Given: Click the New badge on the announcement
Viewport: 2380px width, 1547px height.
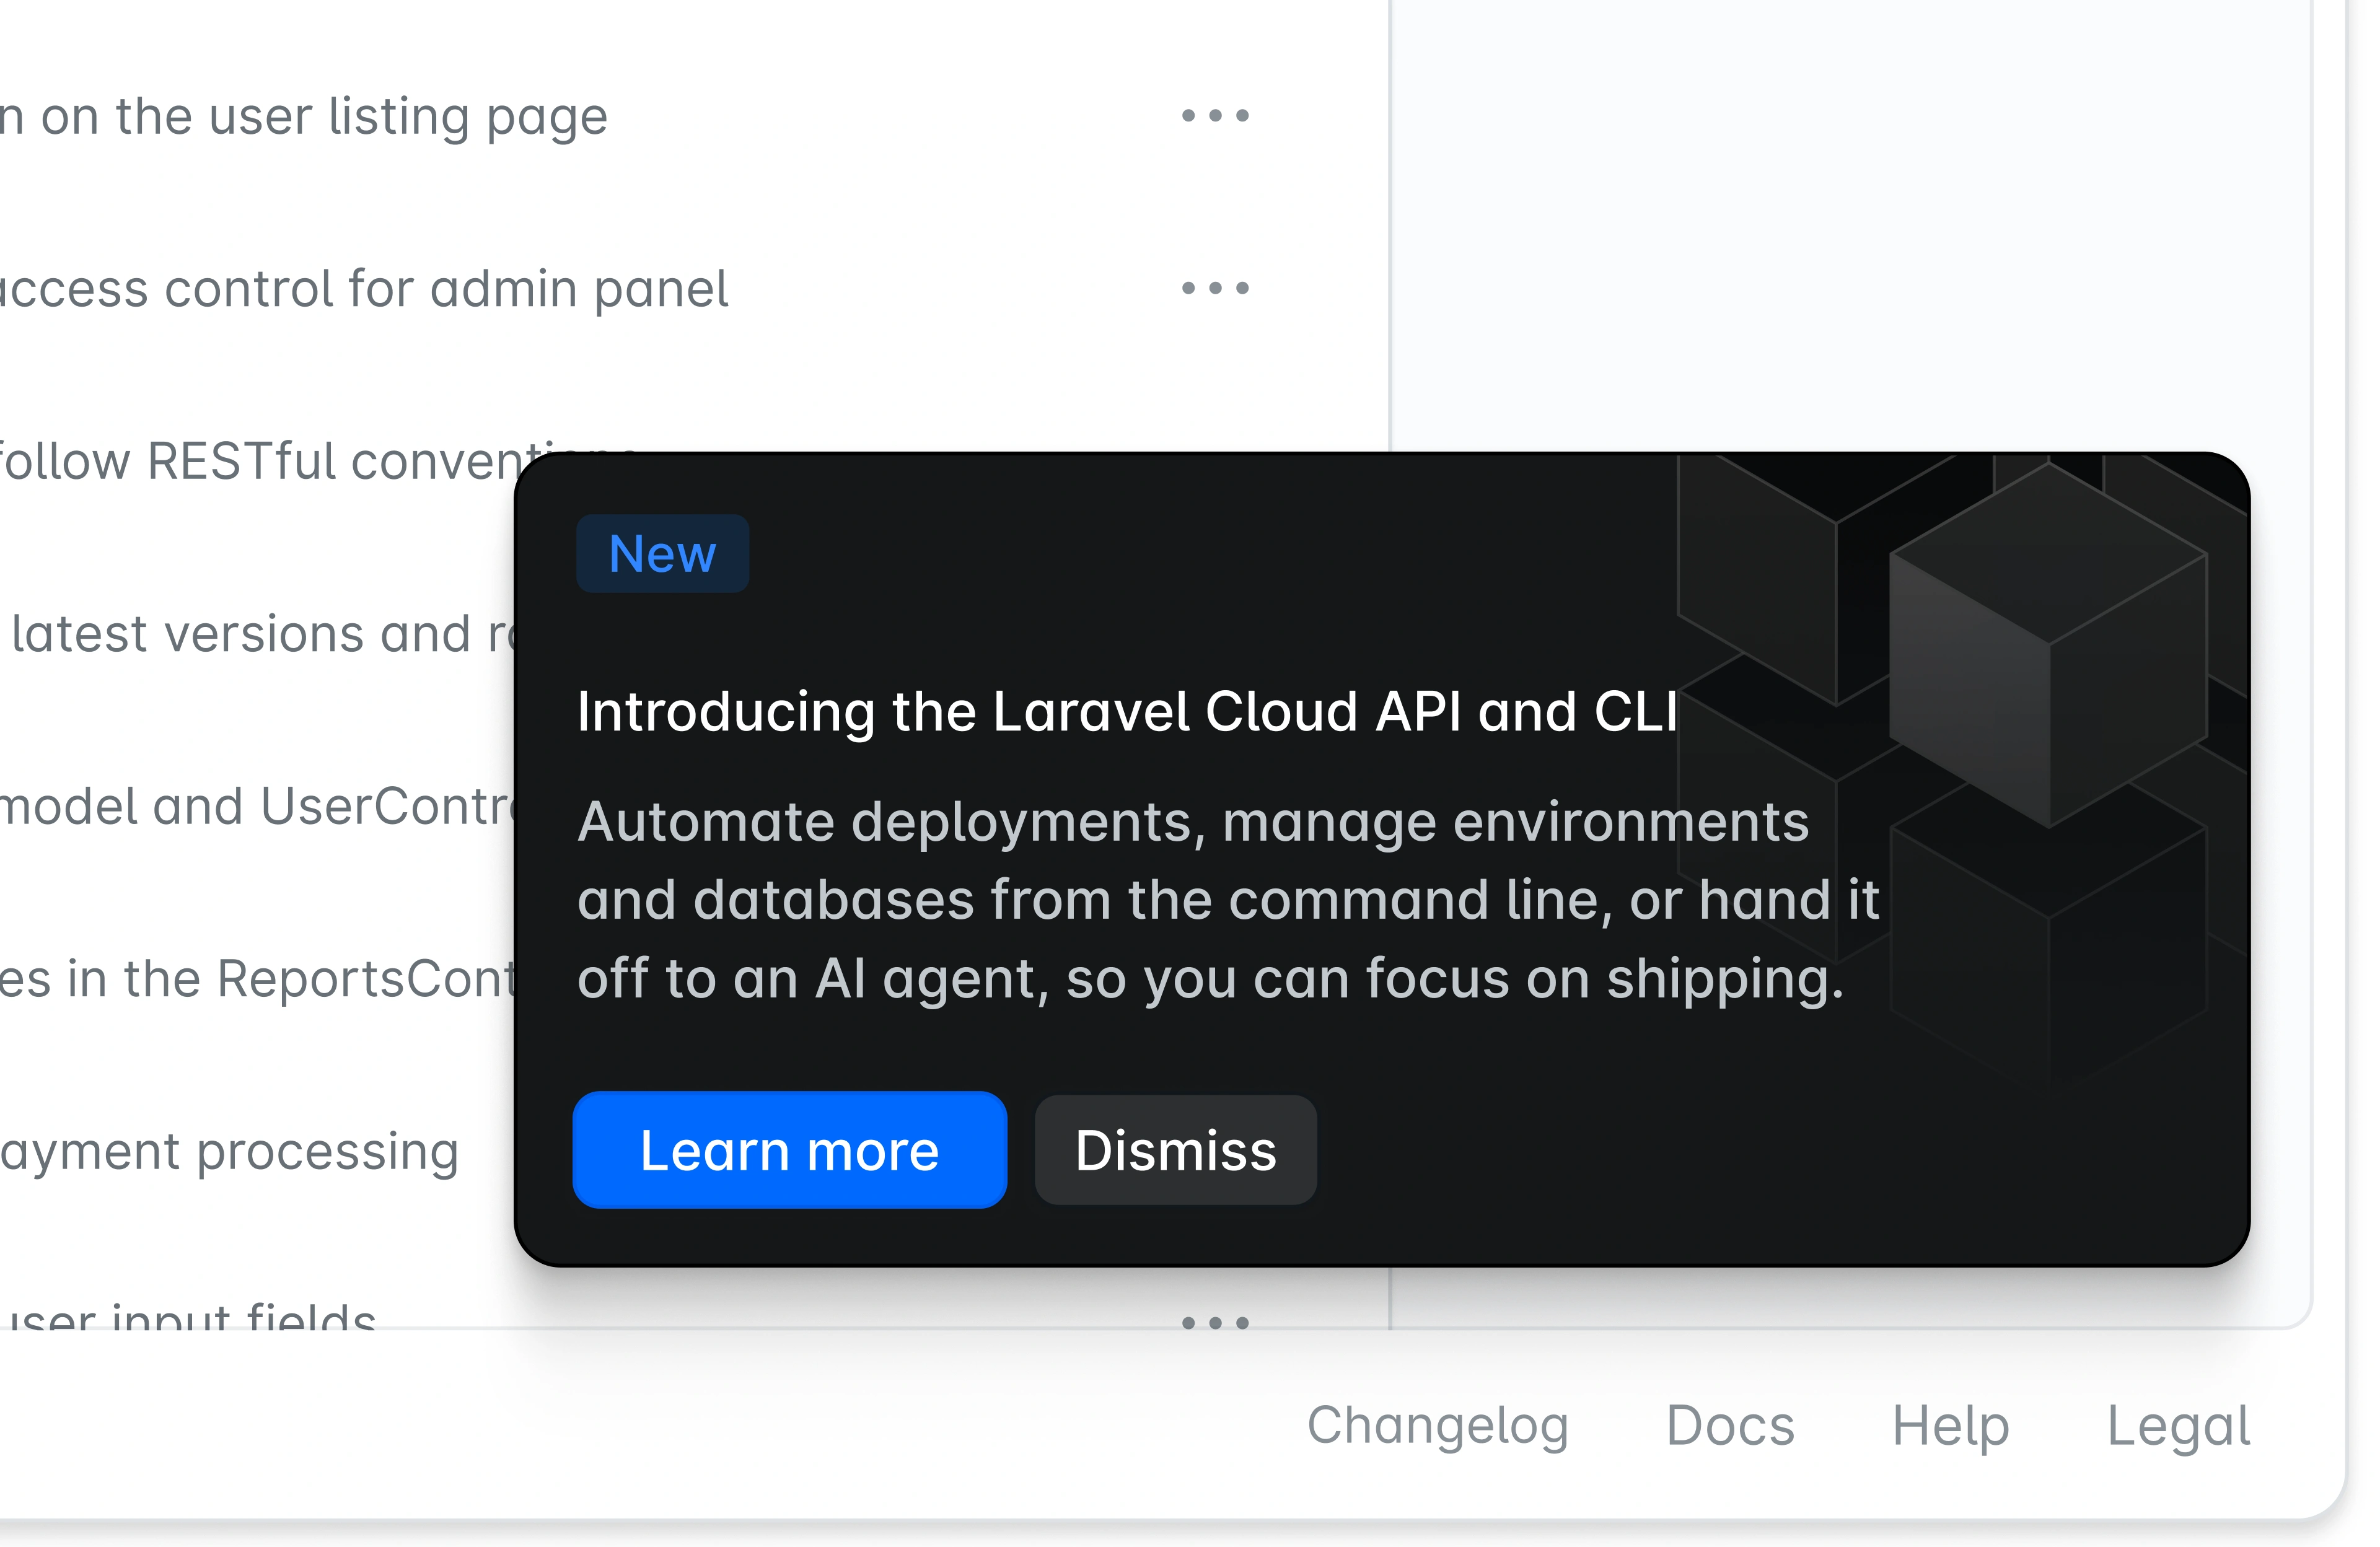Looking at the screenshot, I should coord(662,553).
